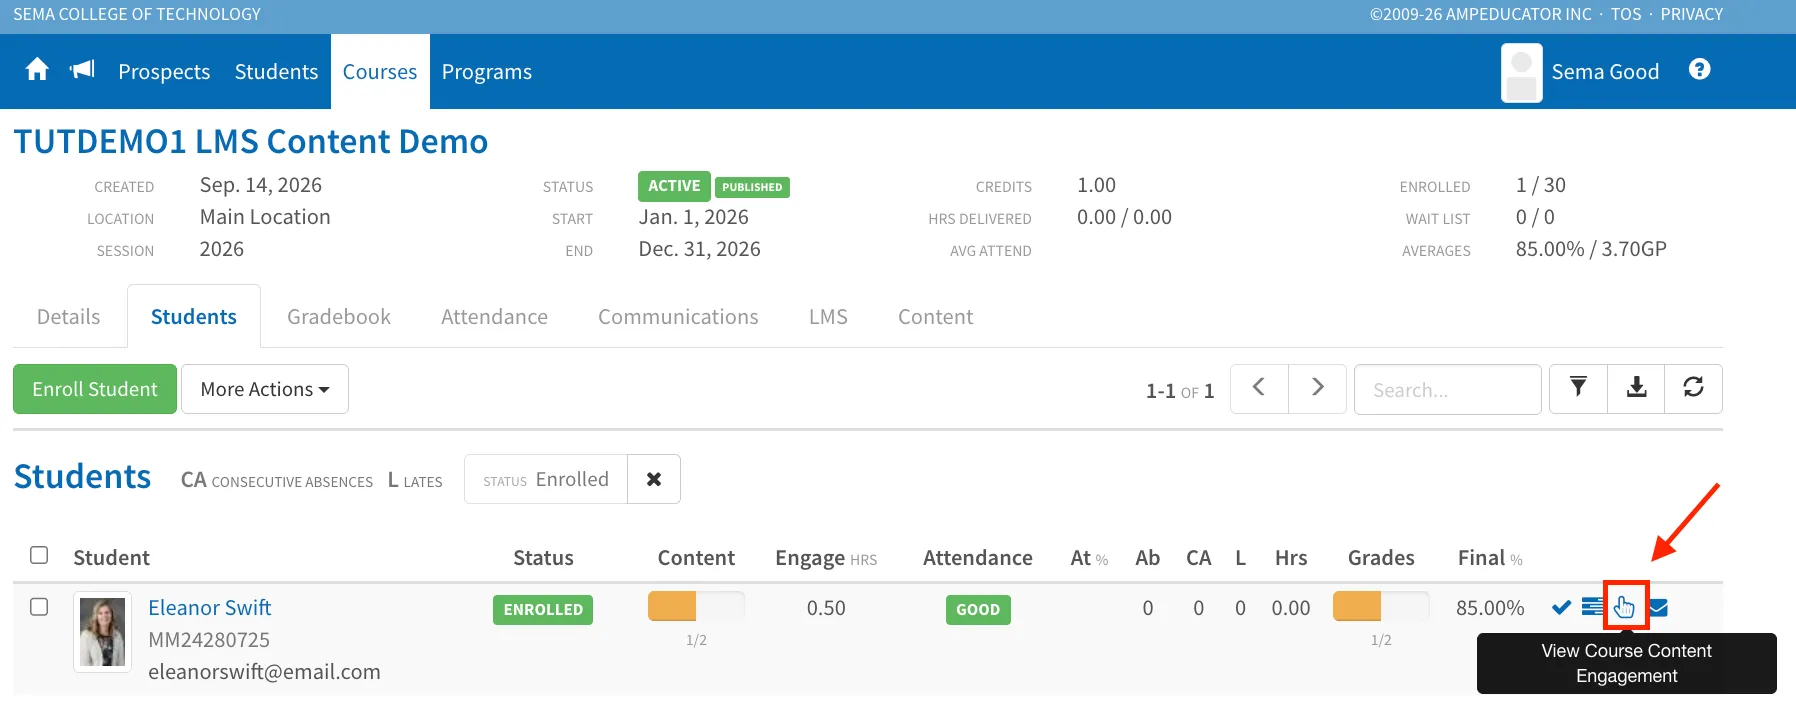Check the box for Eleanor Swift
1796x722 pixels.
(x=39, y=607)
